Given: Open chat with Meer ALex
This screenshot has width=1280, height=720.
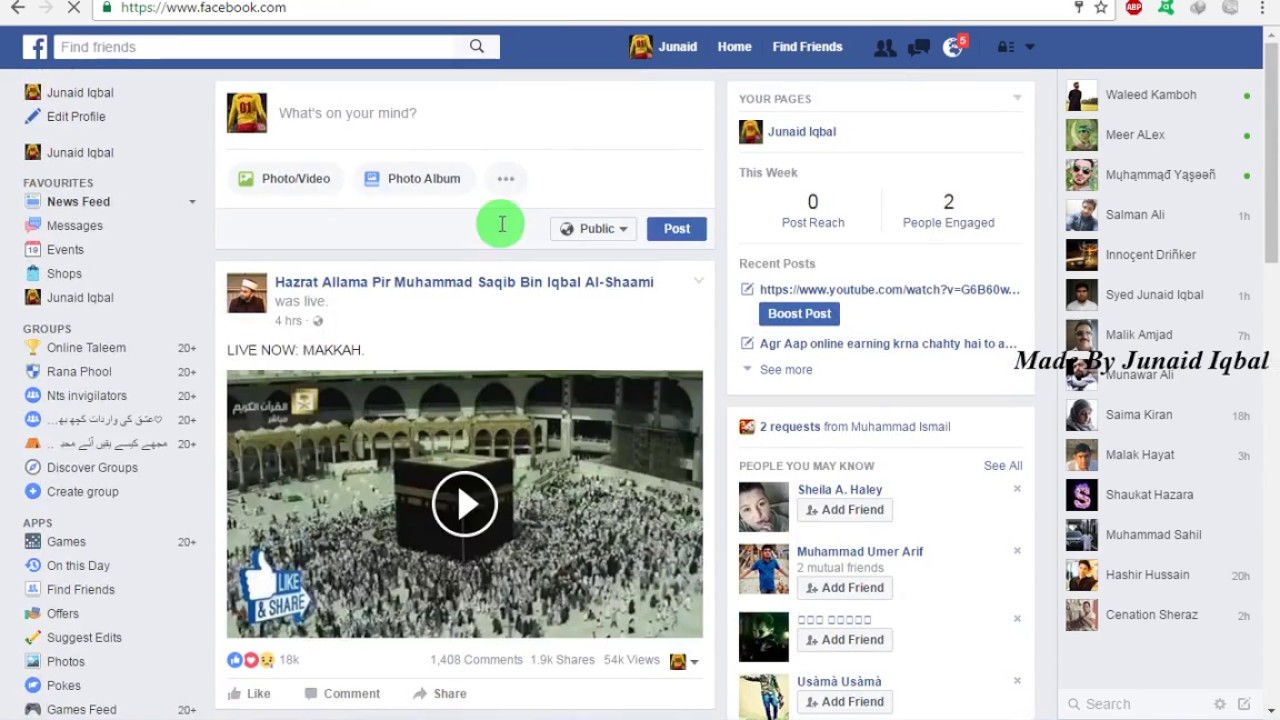Looking at the screenshot, I should tap(1158, 135).
